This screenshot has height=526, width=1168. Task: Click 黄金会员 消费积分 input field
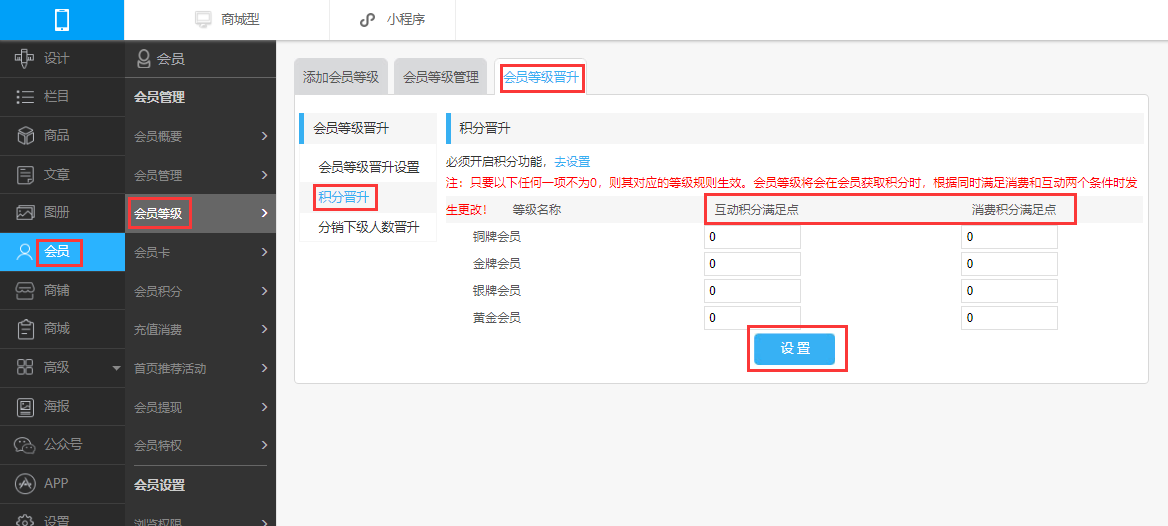(x=1009, y=317)
